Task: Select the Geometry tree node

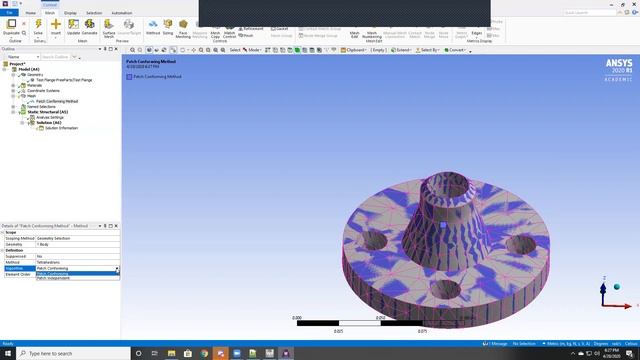Action: [35, 75]
